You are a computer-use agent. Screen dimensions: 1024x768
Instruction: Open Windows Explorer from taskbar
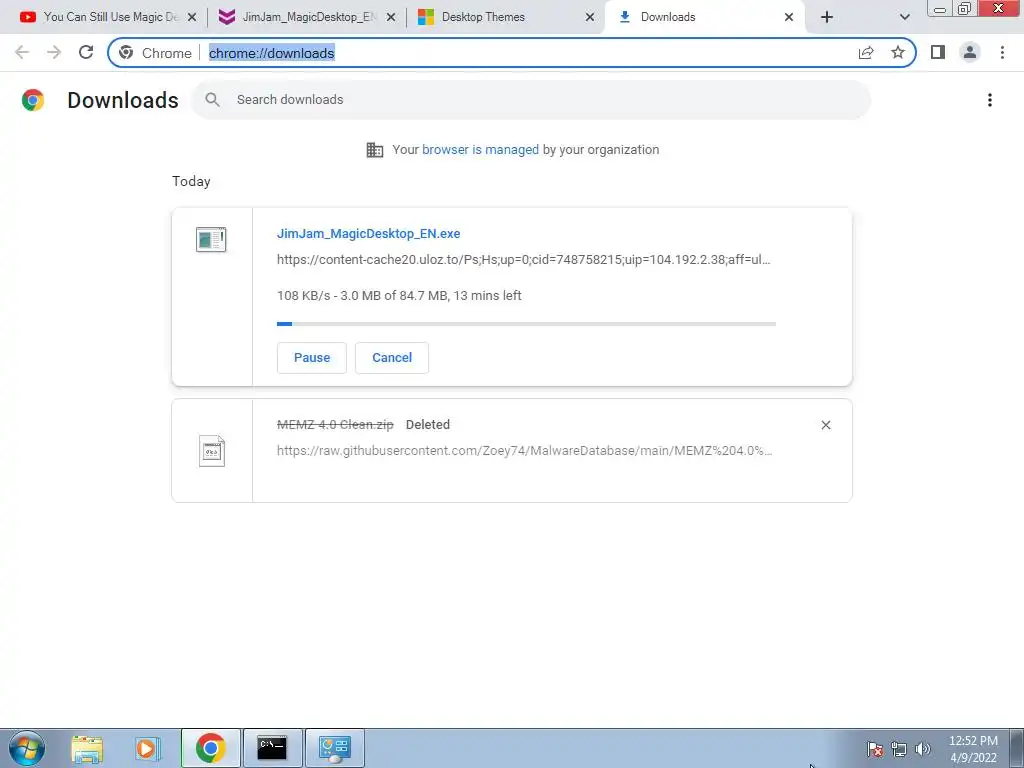coord(87,748)
